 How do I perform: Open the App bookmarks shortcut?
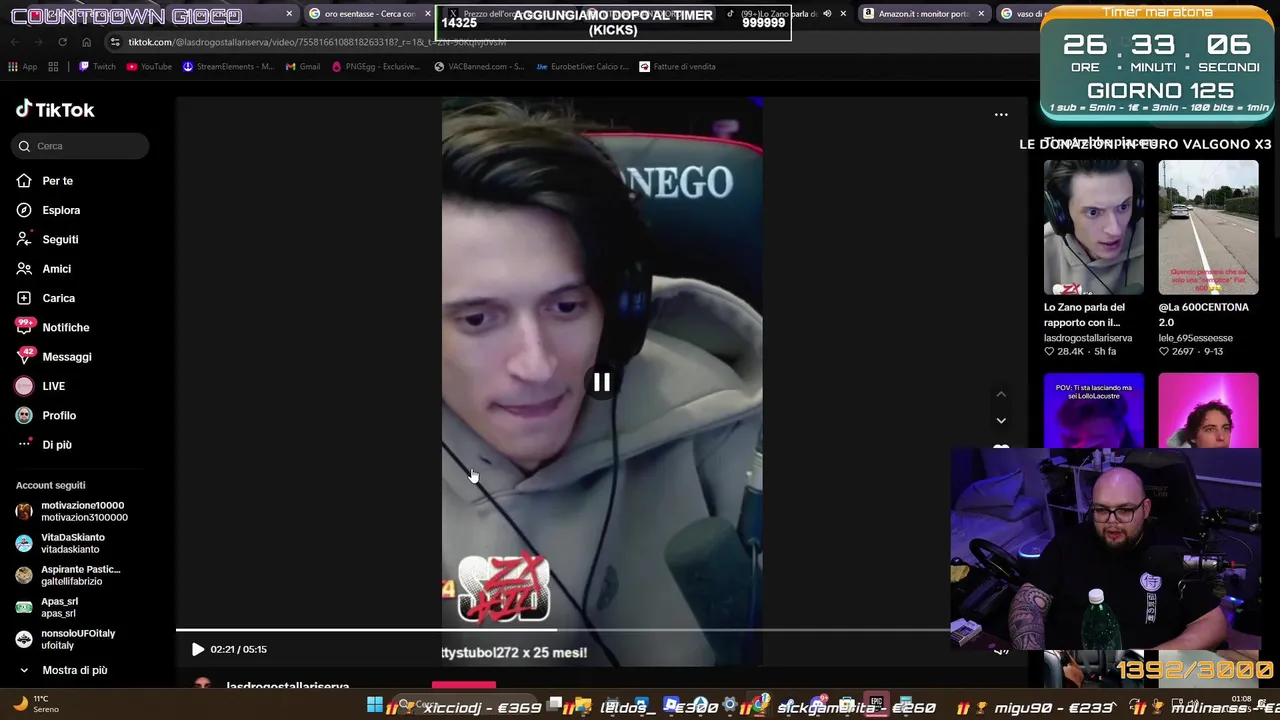click(23, 67)
